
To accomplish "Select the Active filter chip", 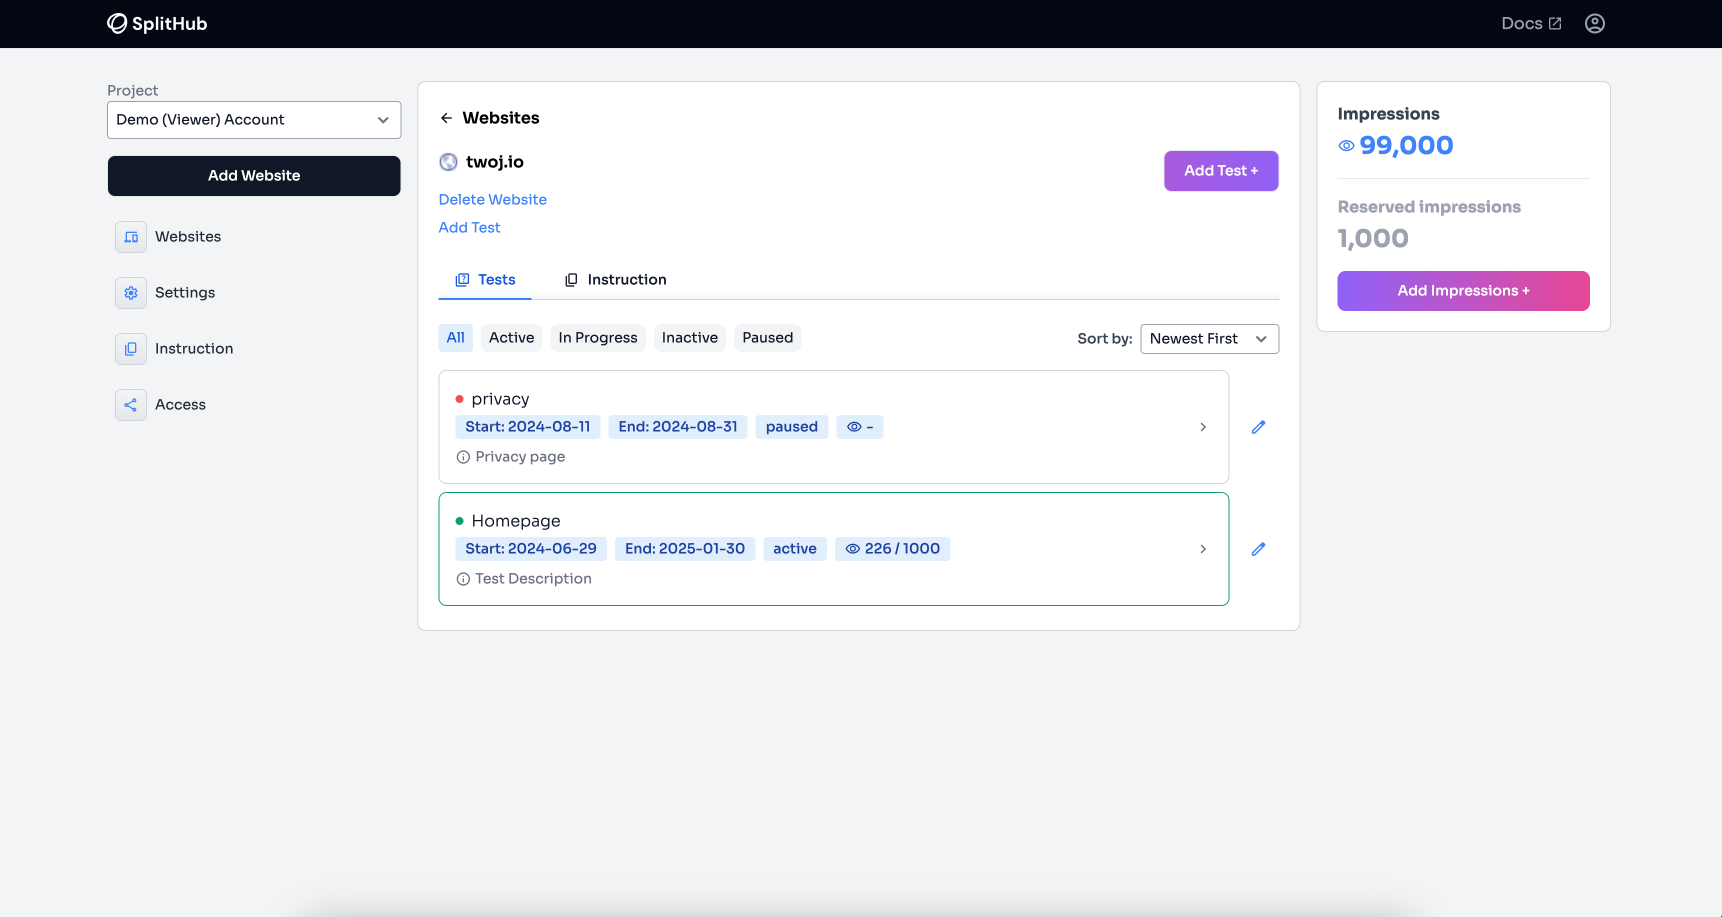I will 511,338.
